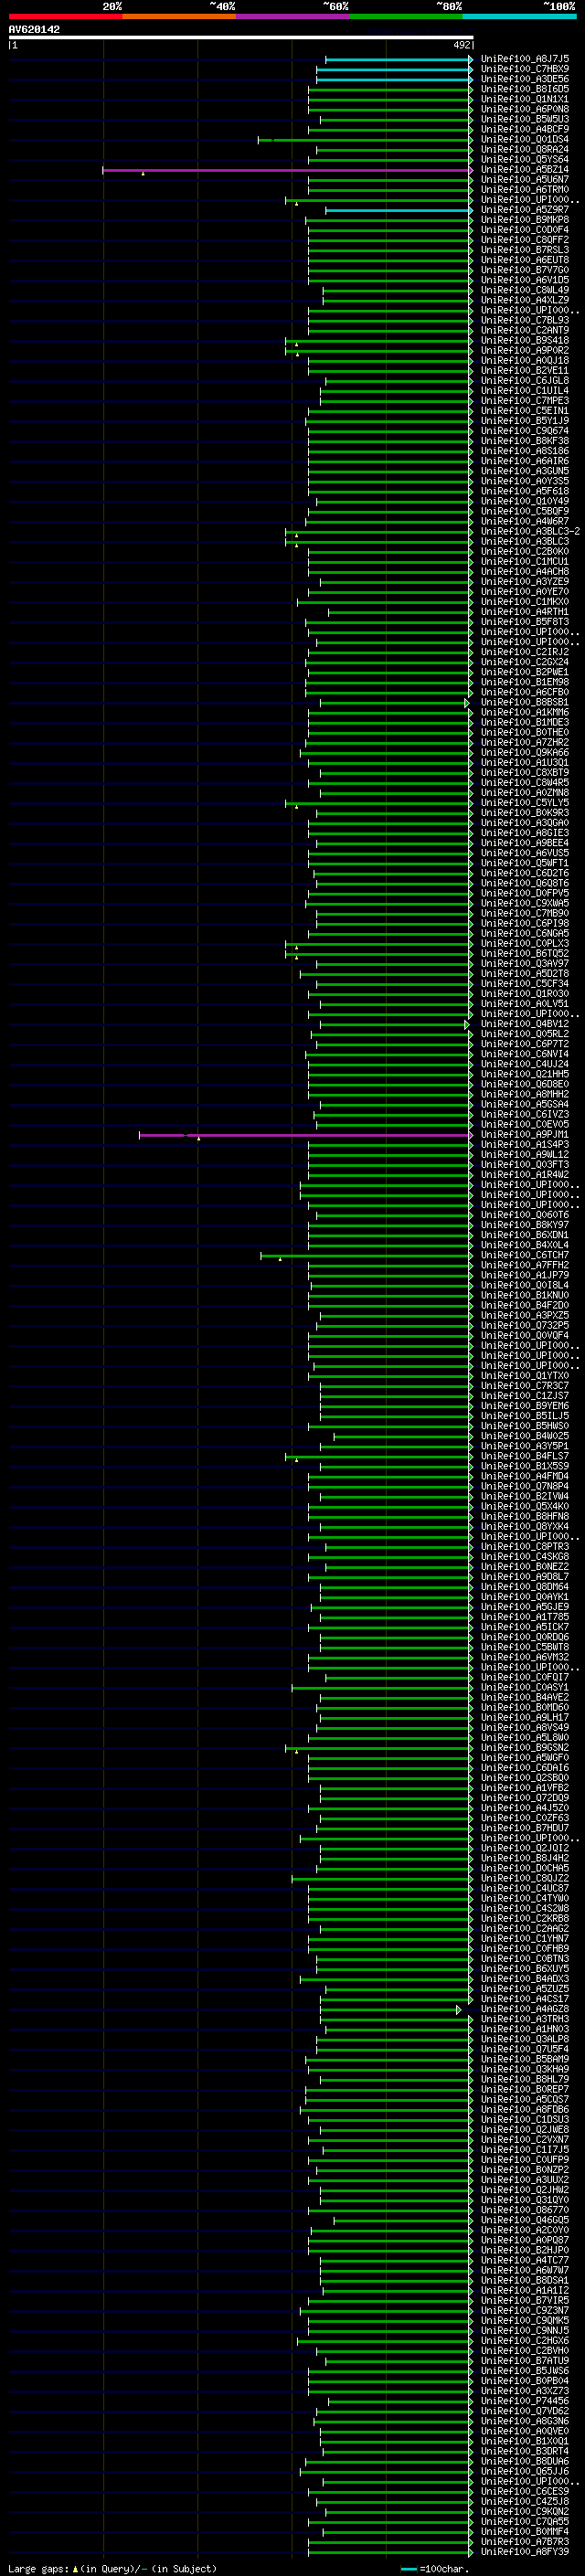Open hit UniRef100_A3DE56
This screenshot has width=585, height=2576.
(x=525, y=79)
